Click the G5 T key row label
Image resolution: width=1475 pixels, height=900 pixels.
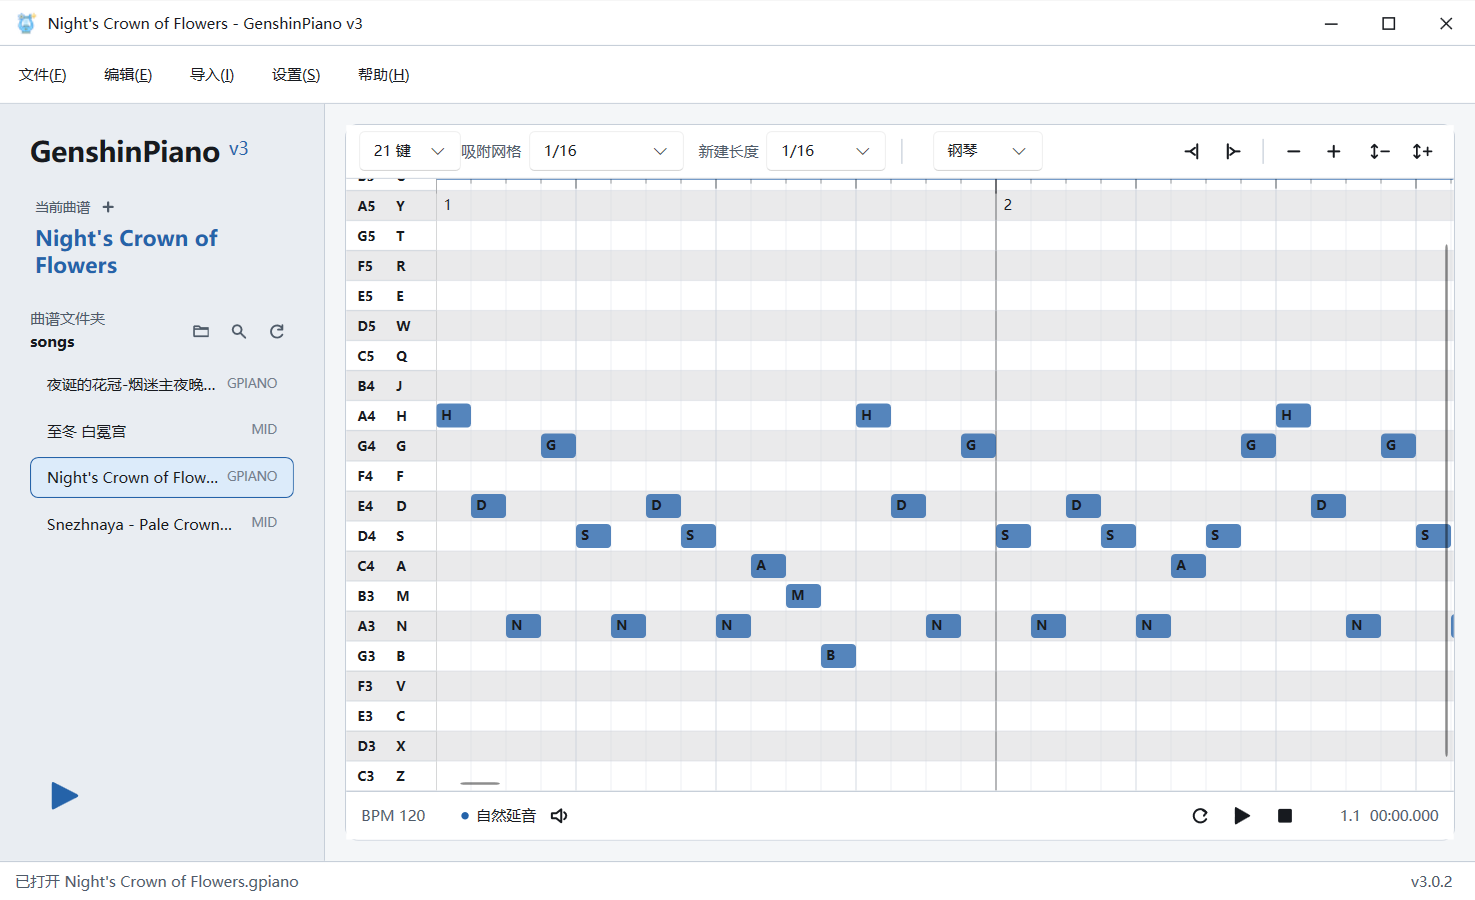click(x=391, y=236)
